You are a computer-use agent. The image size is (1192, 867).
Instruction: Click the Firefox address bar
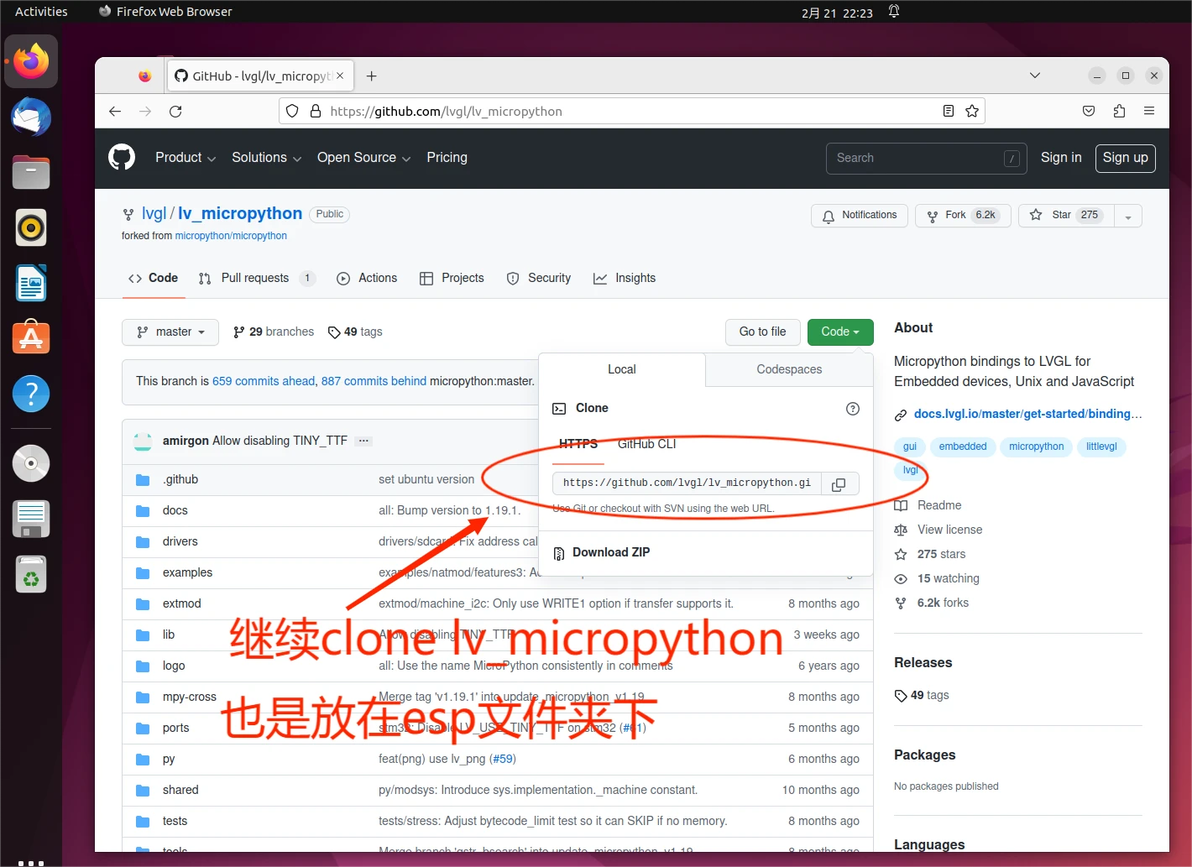click(x=631, y=111)
